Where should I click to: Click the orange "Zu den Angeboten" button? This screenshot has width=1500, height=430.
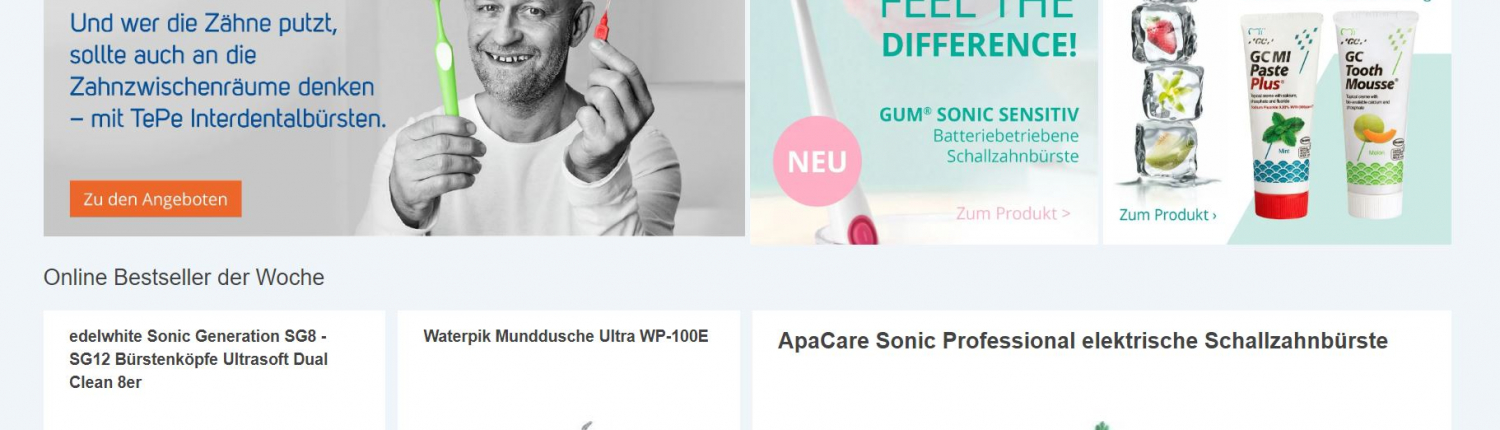(x=155, y=199)
